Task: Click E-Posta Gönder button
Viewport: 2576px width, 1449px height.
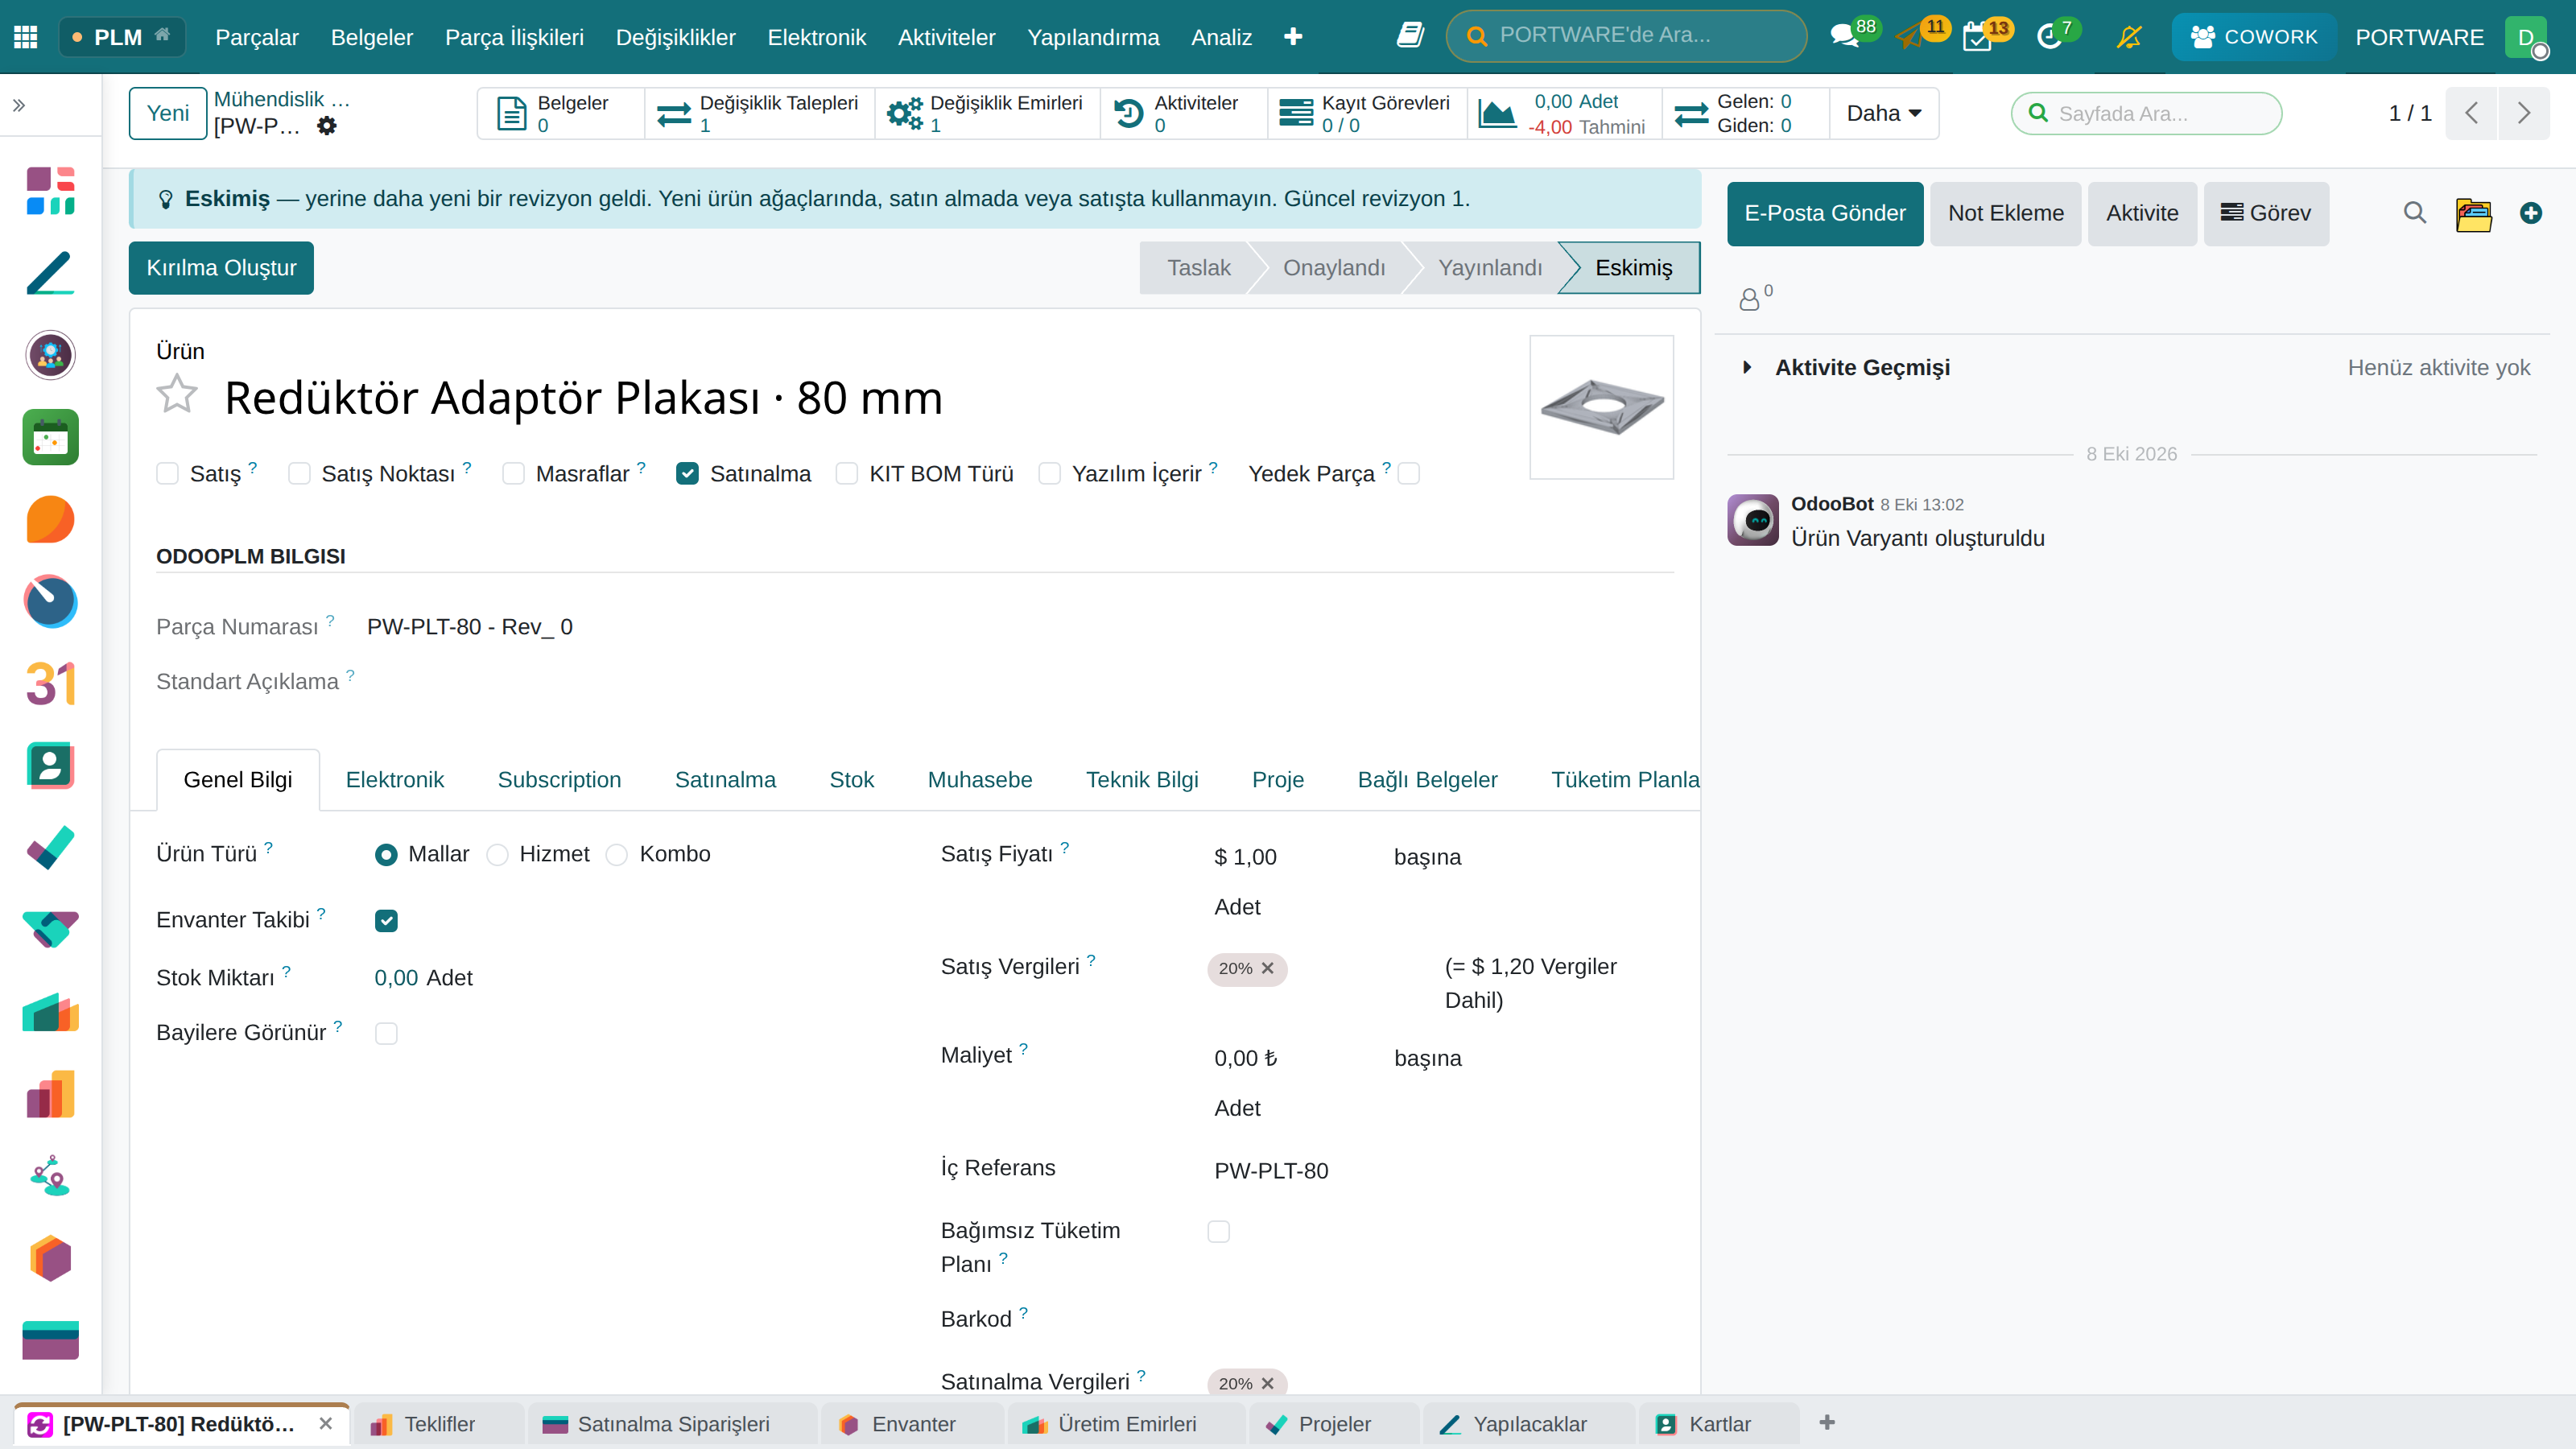Action: click(x=1825, y=213)
